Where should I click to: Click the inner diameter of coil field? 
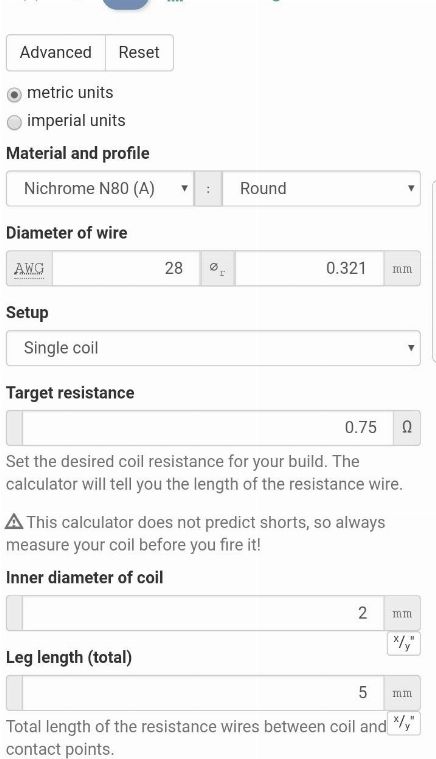[203, 613]
